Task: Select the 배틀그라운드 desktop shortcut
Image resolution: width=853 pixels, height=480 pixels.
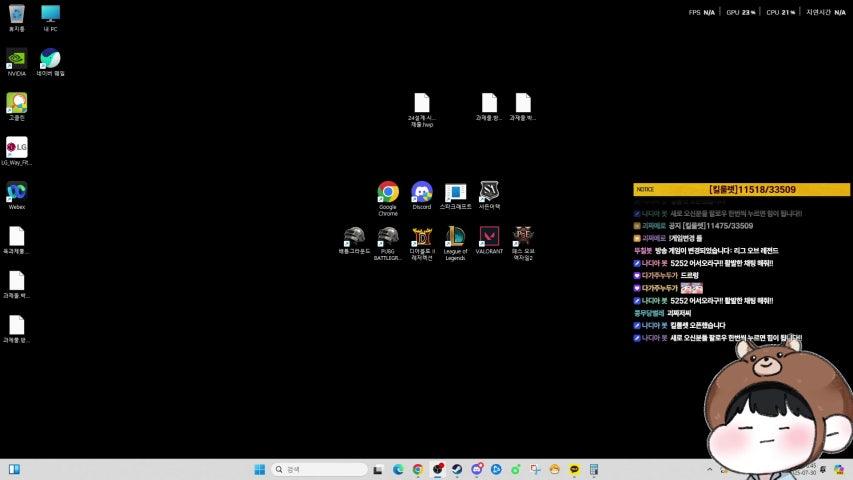Action: (354, 240)
